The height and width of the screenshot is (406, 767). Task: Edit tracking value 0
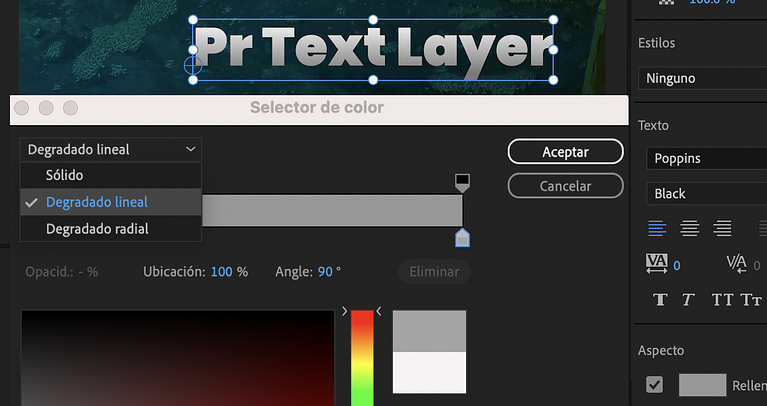(677, 266)
